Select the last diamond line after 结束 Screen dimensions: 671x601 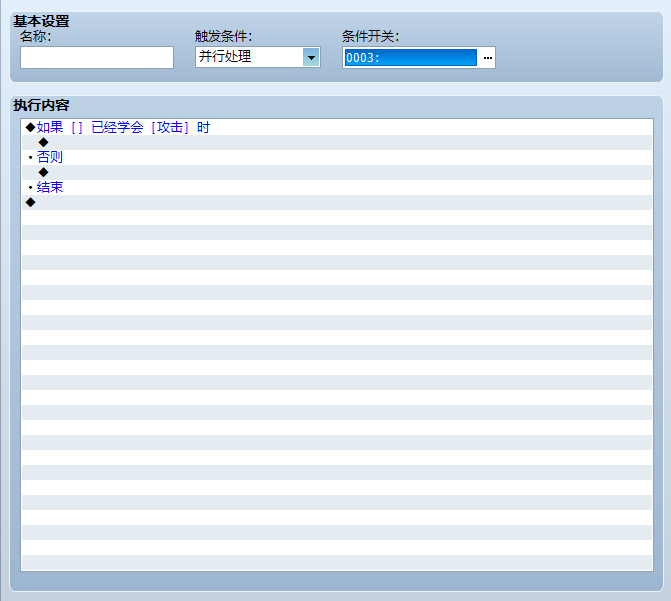(x=337, y=202)
